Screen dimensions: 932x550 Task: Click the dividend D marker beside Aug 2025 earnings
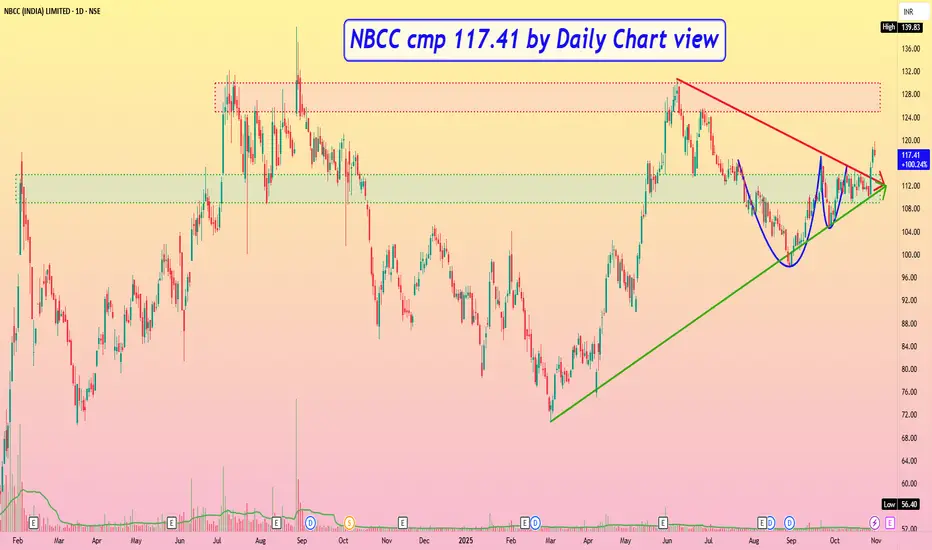[771, 523]
